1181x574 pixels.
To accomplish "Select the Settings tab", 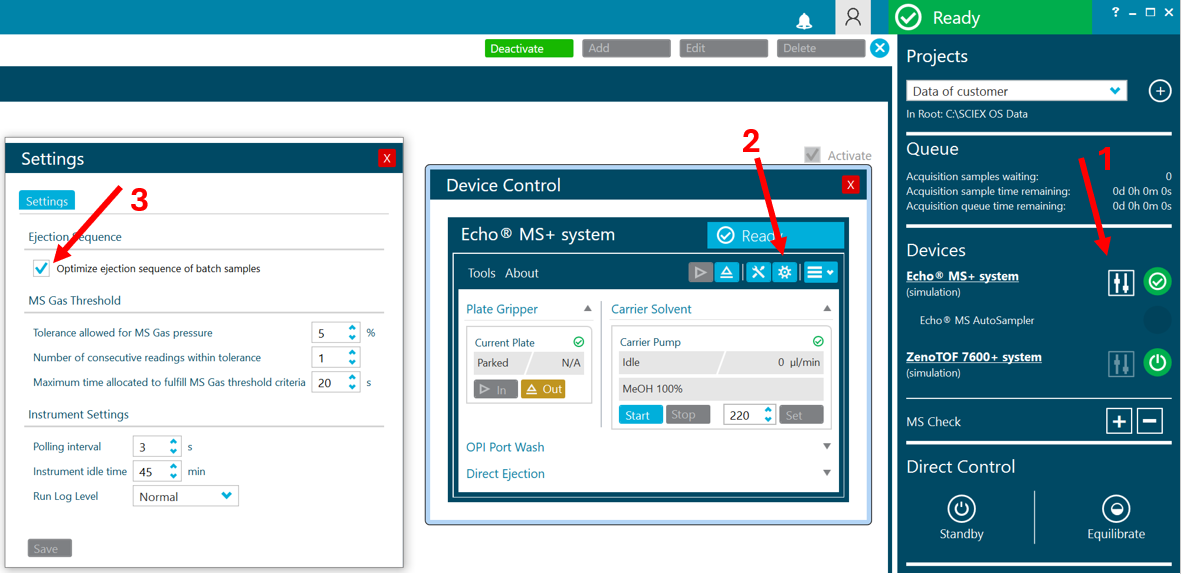I will pos(47,201).
